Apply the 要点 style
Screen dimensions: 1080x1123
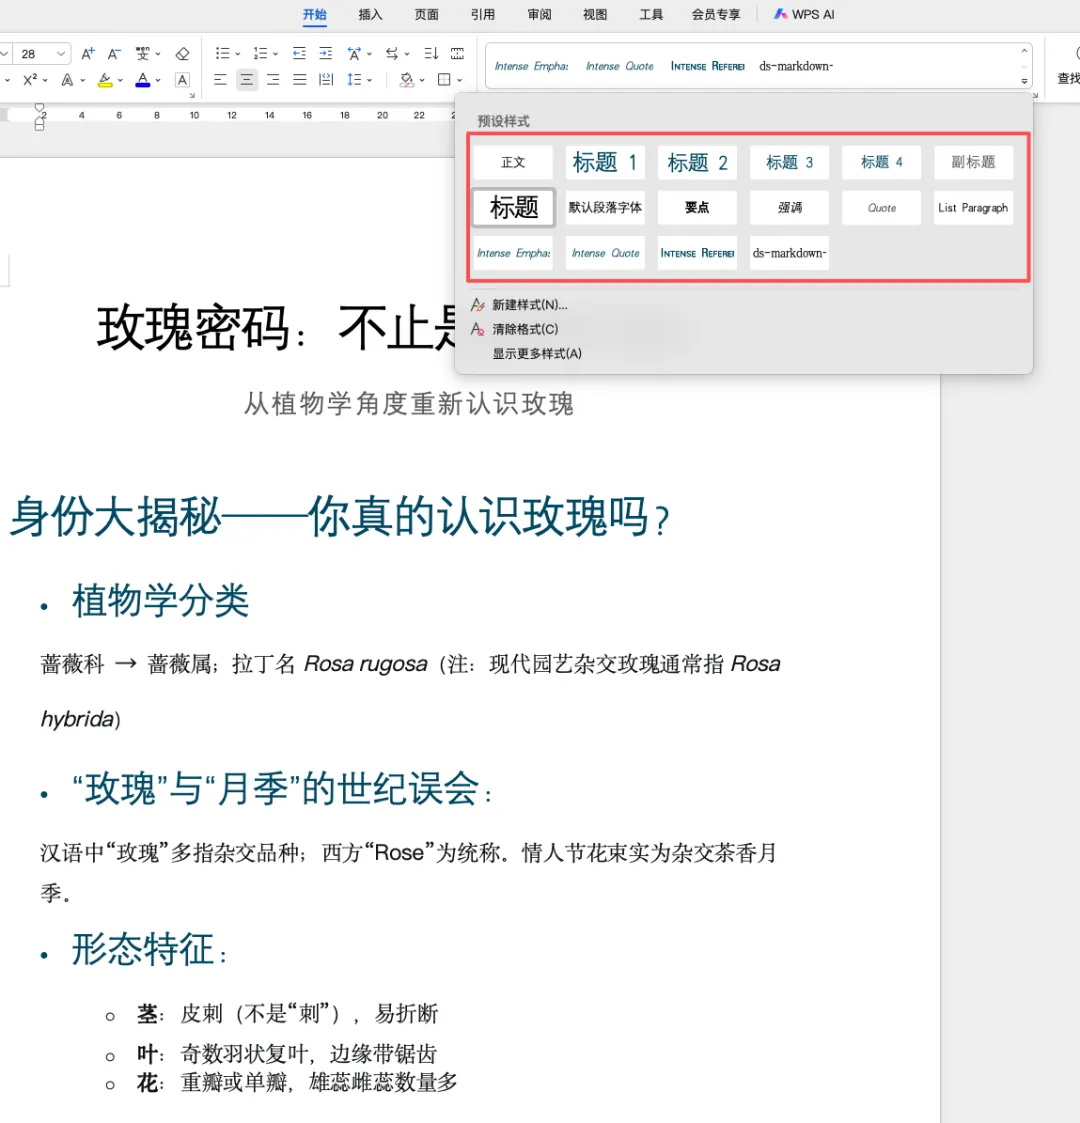tap(697, 208)
